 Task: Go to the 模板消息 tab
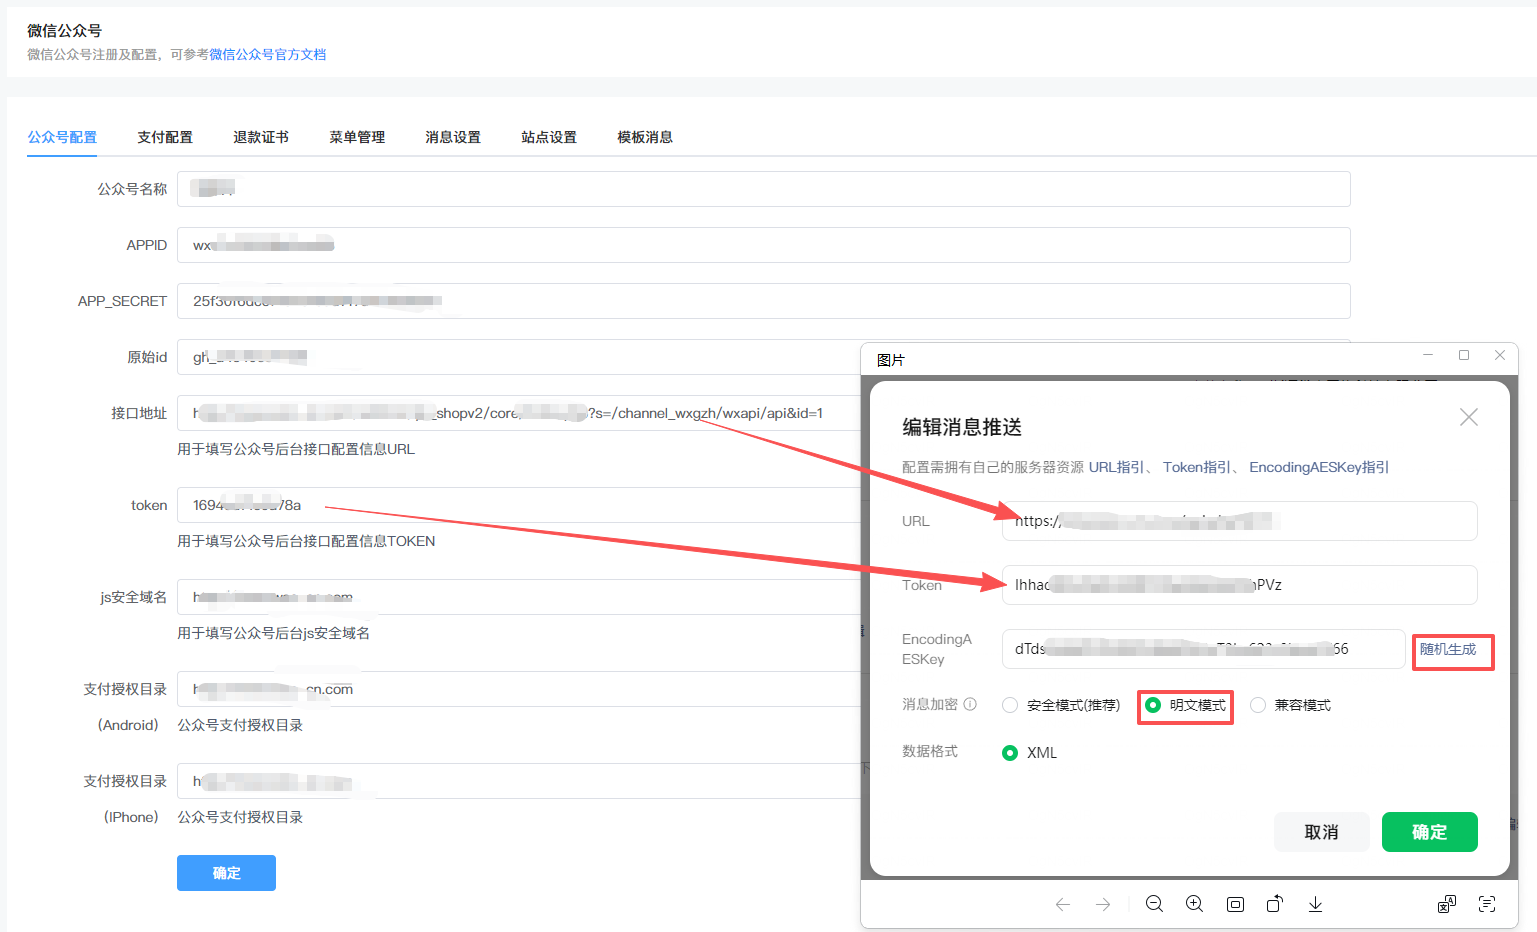tap(645, 137)
